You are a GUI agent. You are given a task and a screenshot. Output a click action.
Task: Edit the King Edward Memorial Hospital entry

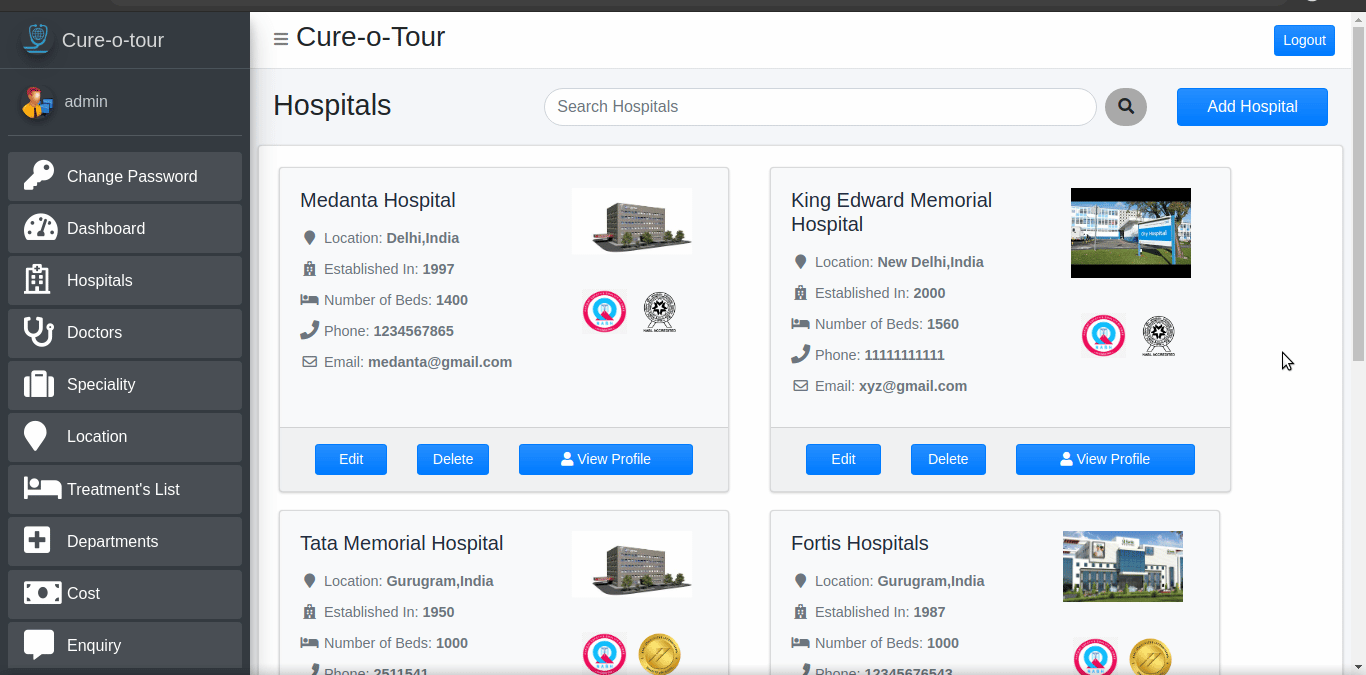click(843, 459)
